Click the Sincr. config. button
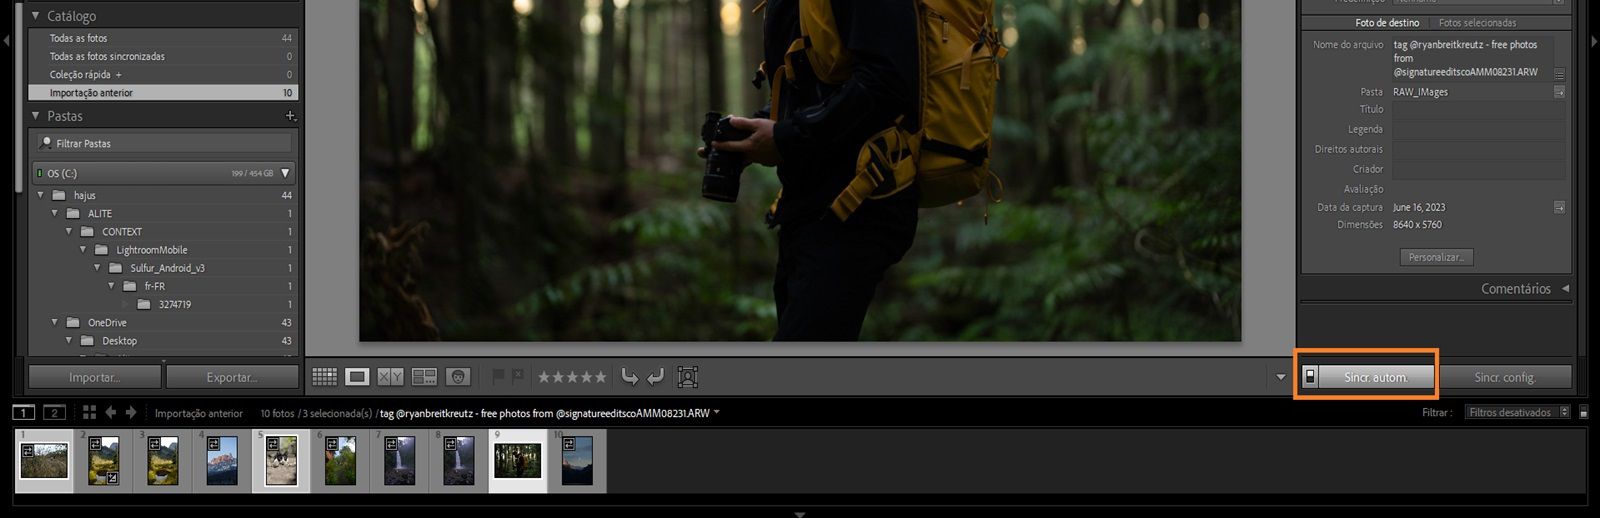 point(1504,377)
